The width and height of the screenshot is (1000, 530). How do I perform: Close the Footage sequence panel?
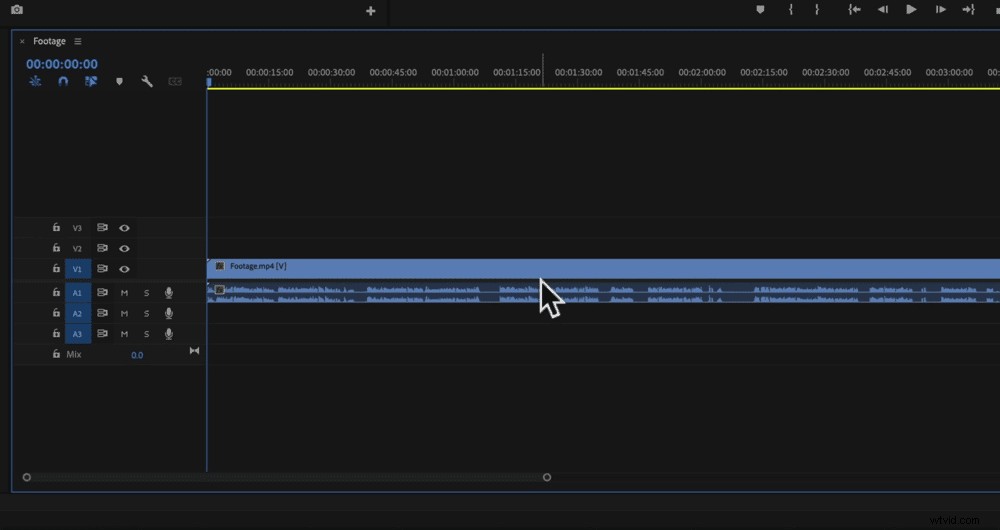pyautogui.click(x=22, y=41)
